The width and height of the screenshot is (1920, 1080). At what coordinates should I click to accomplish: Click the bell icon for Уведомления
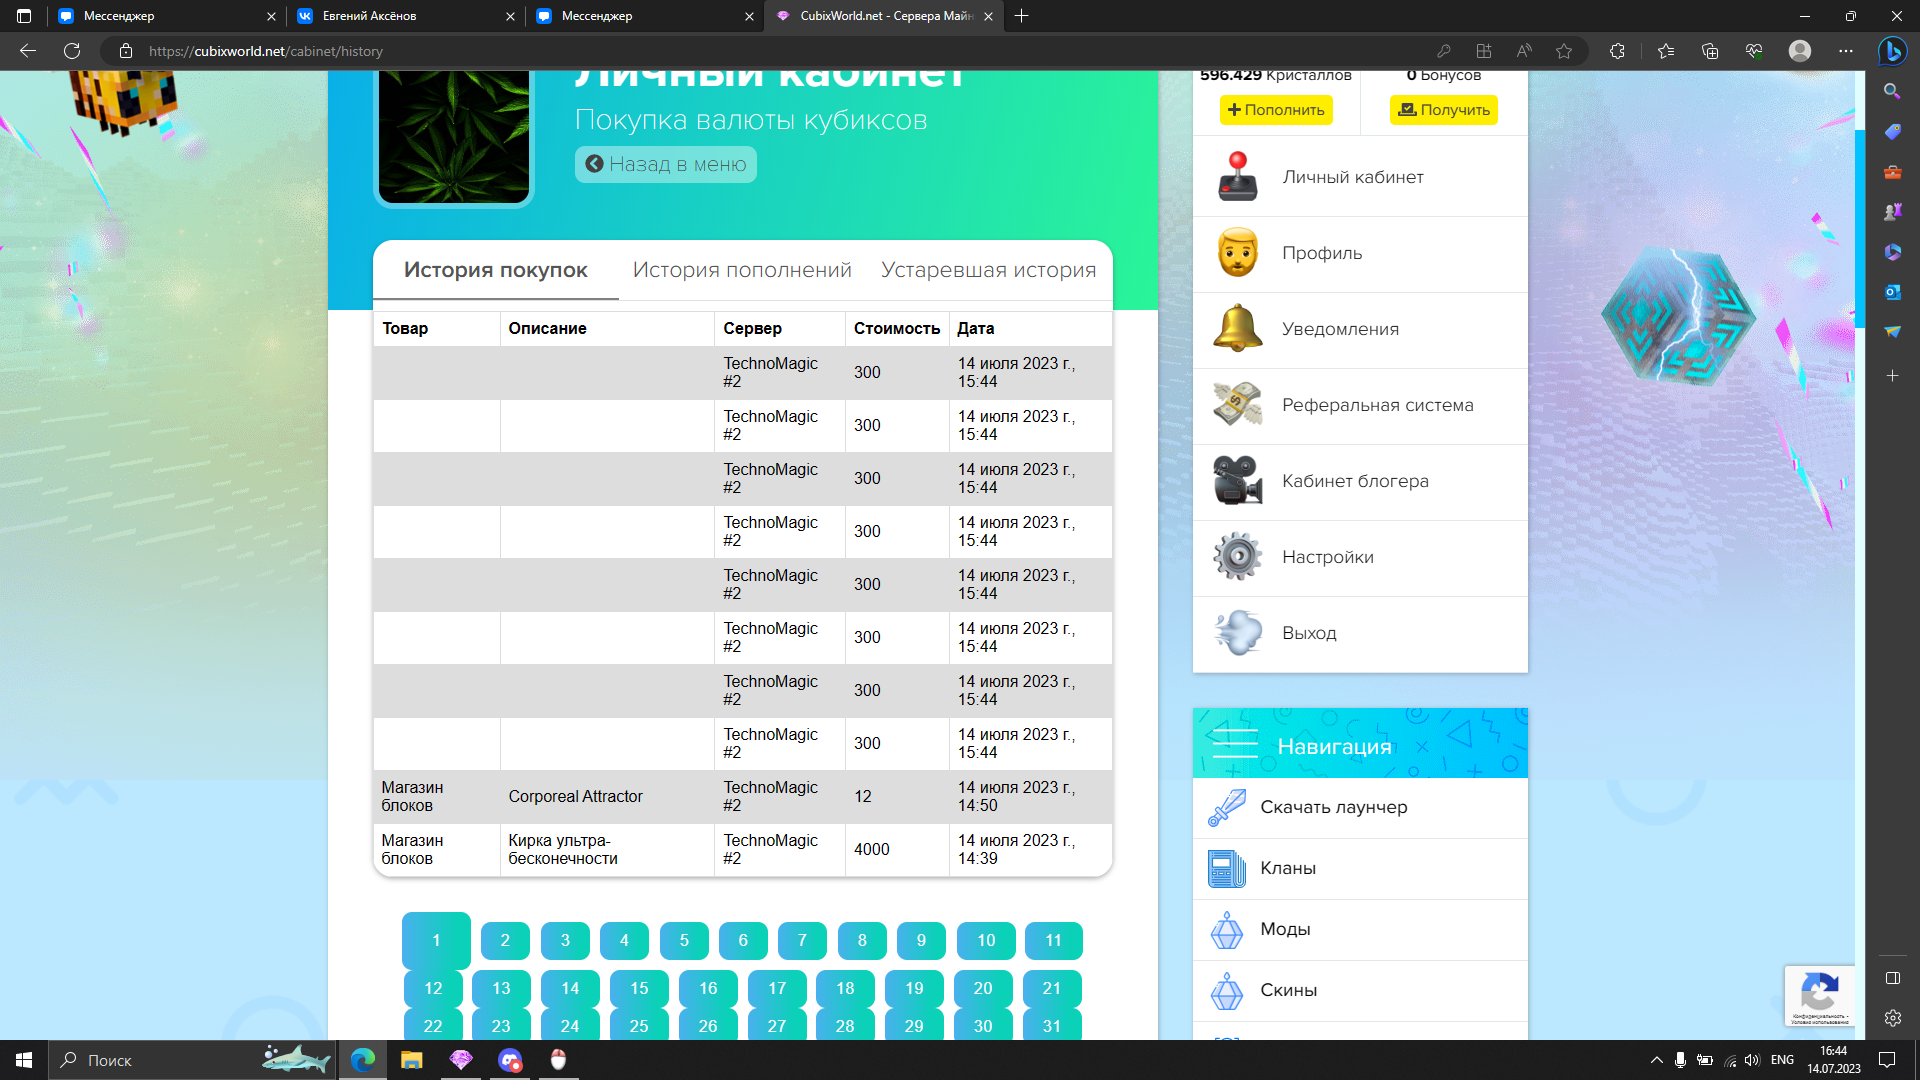click(1237, 329)
